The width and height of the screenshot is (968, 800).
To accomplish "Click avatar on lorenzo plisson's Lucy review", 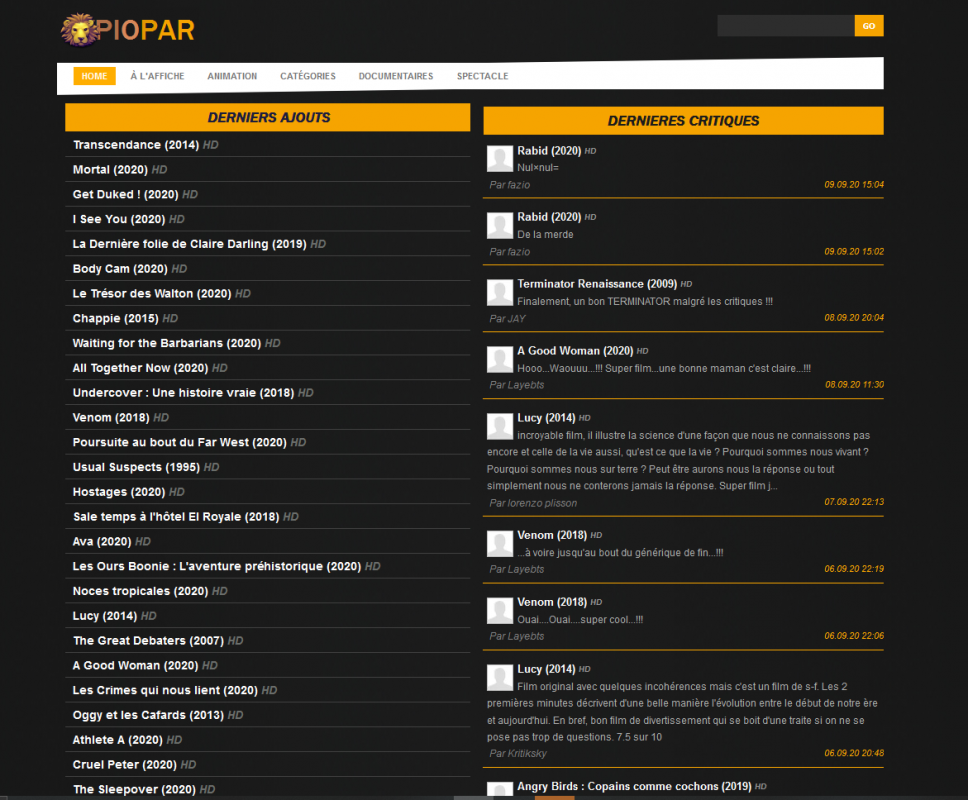I will point(500,427).
